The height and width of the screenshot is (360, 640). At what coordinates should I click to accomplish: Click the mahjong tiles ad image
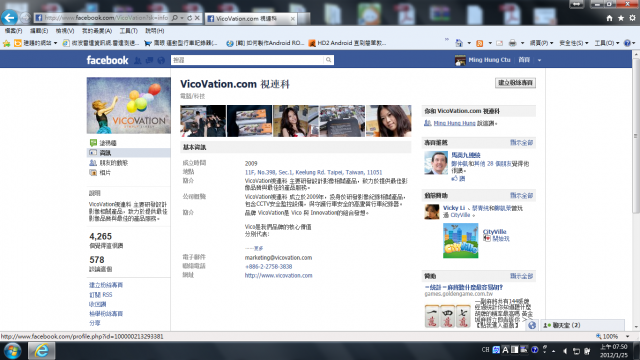[x=448, y=316]
